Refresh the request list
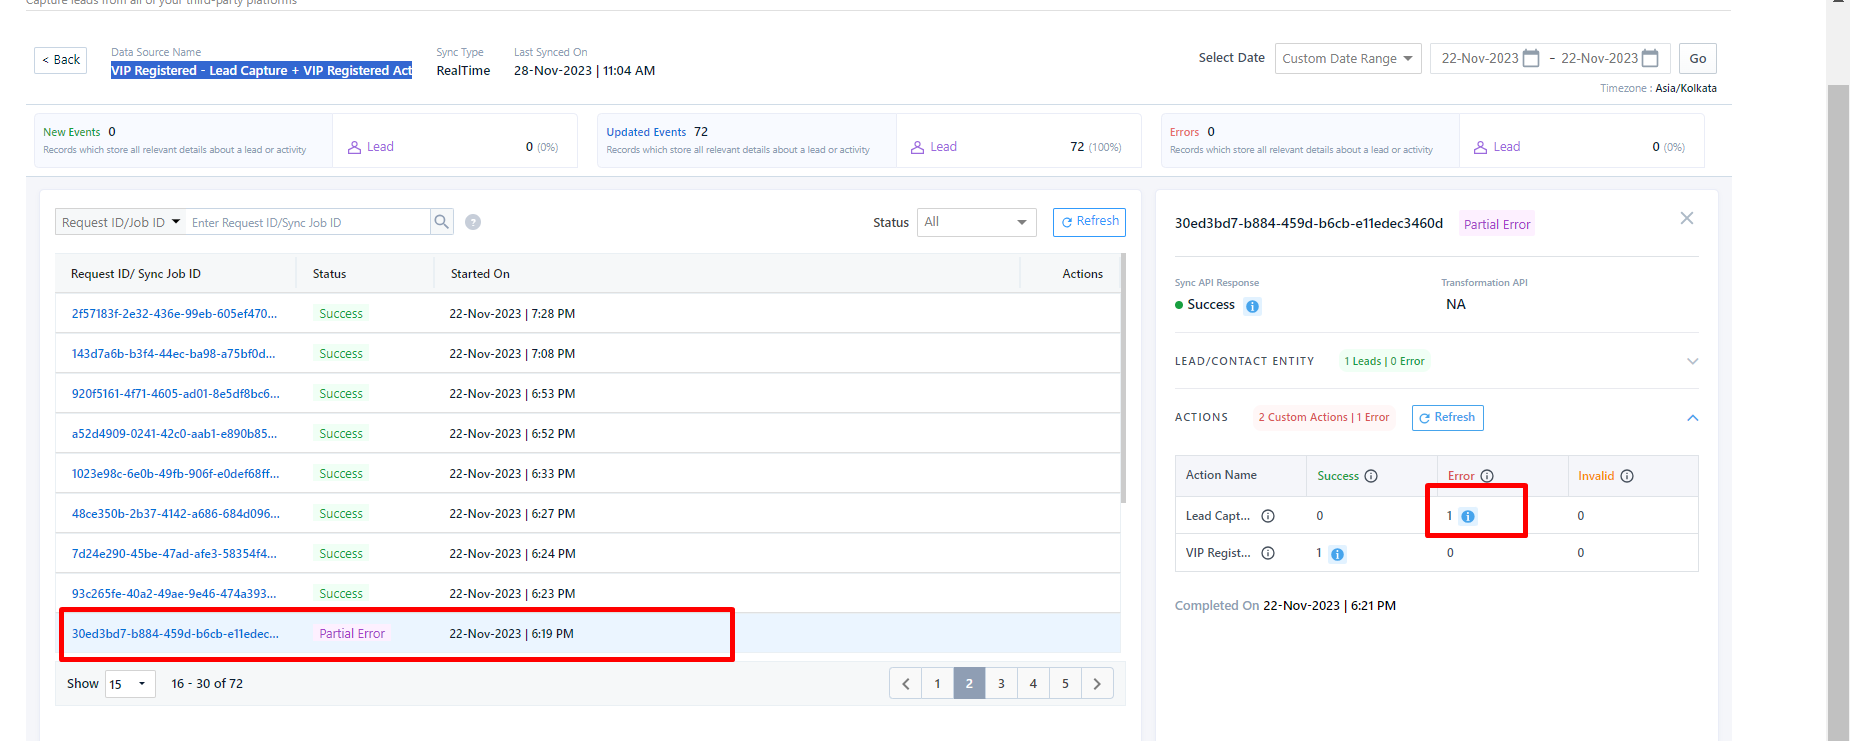This screenshot has height=741, width=1850. (x=1089, y=222)
